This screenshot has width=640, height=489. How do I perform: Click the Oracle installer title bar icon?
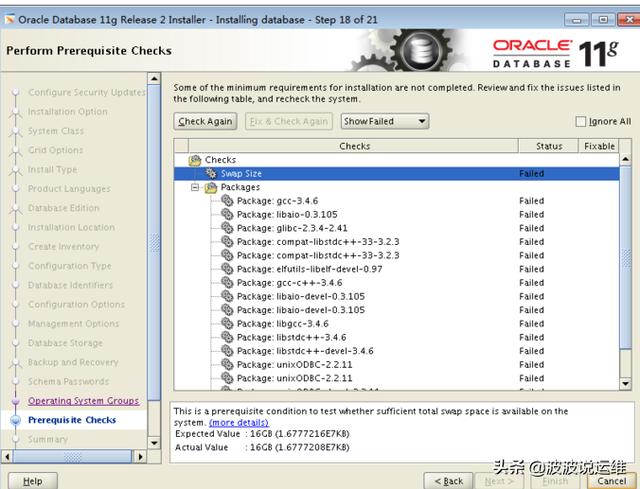(10, 19)
